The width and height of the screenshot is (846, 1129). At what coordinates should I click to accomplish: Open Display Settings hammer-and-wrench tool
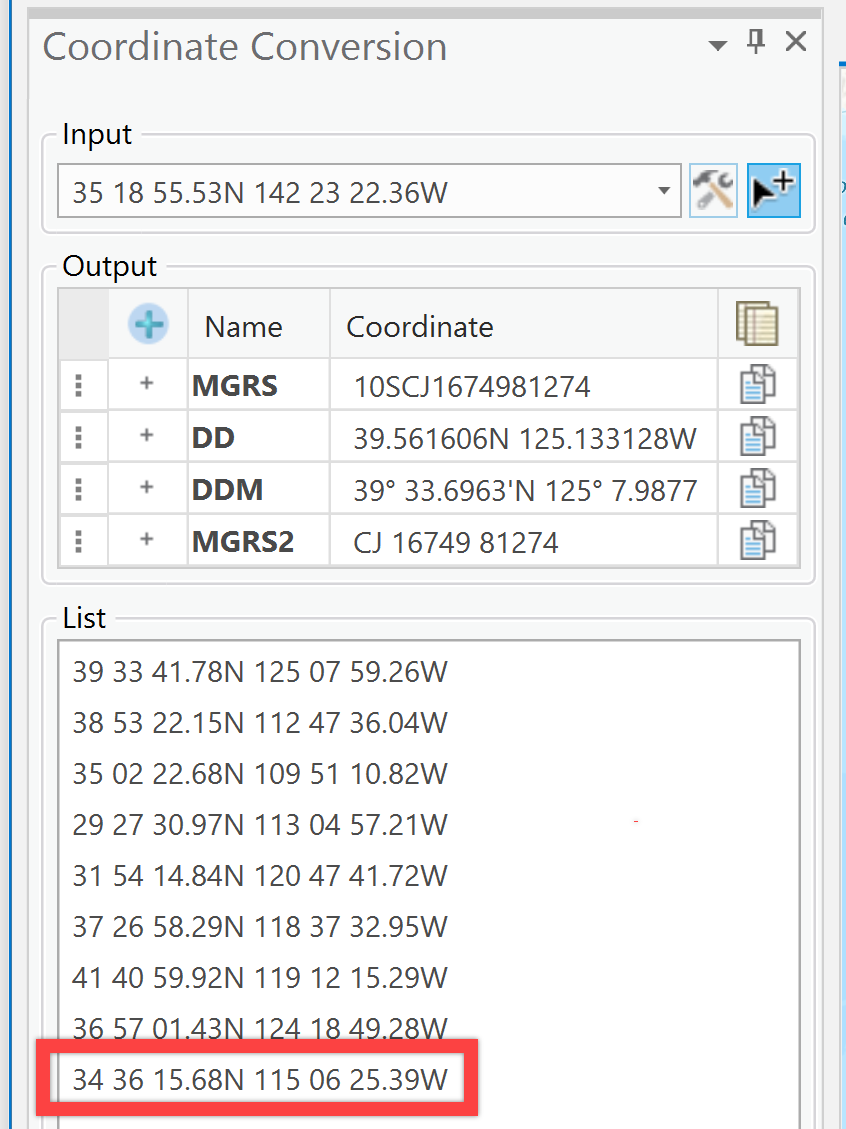point(713,191)
